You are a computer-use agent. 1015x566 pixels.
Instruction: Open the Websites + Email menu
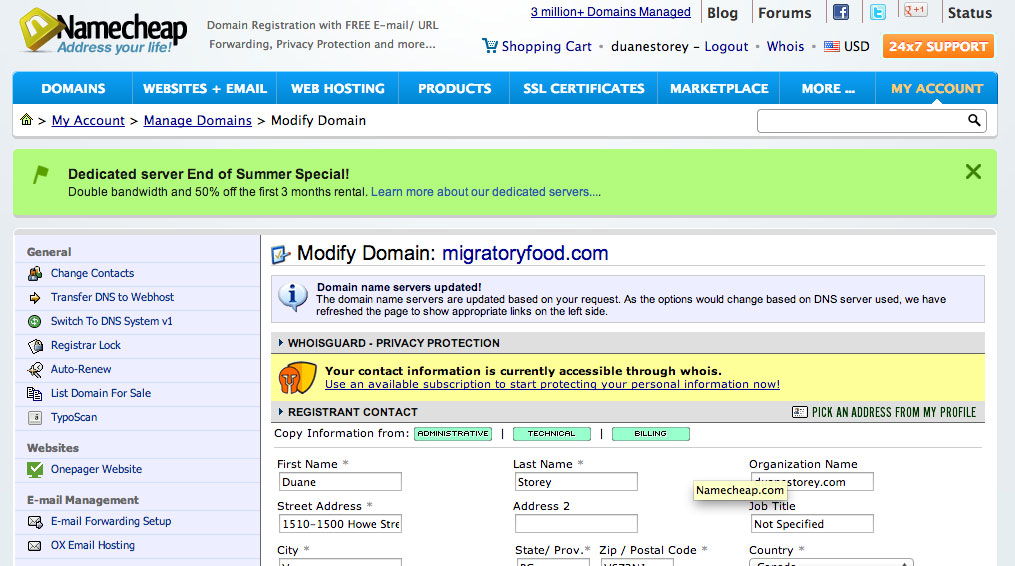click(205, 89)
